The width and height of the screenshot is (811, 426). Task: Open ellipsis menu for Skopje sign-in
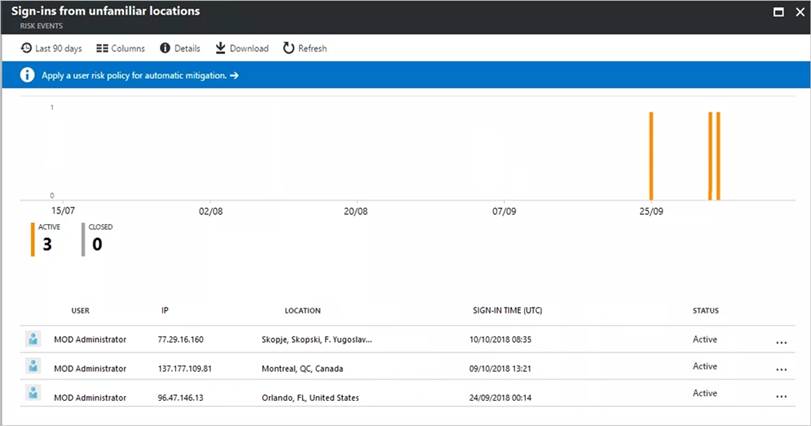coord(781,342)
